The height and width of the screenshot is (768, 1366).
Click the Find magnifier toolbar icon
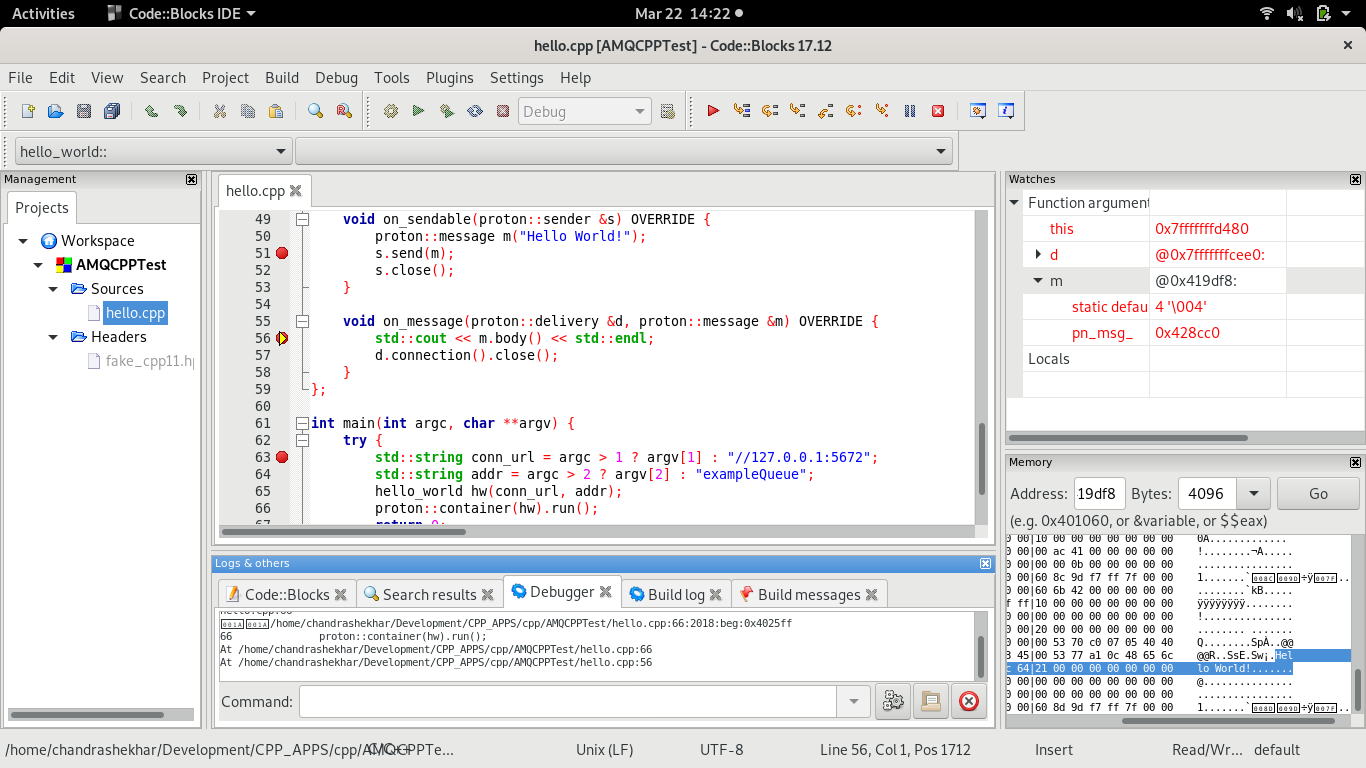[x=315, y=111]
